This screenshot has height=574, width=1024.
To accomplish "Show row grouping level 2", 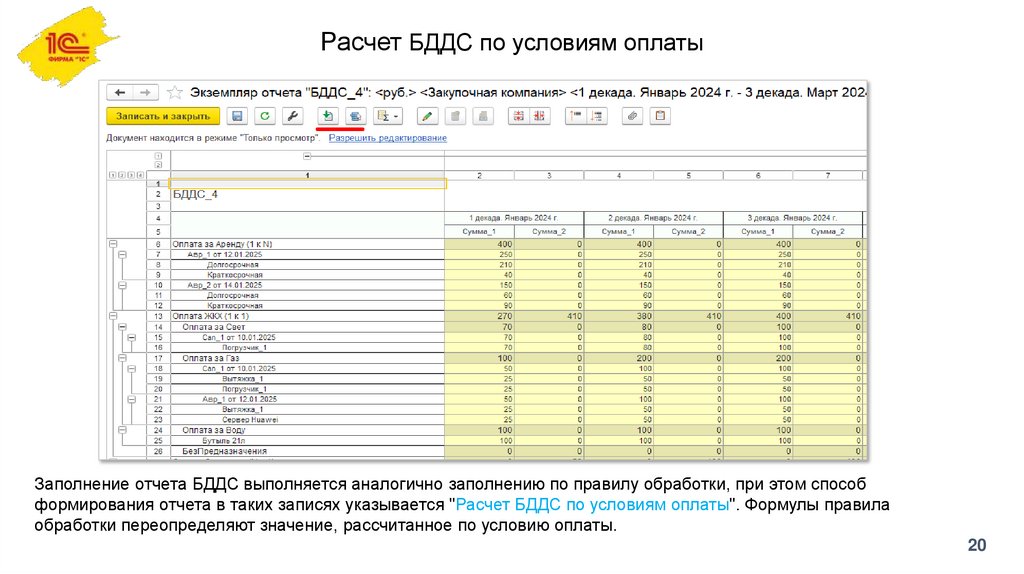I will pos(121,175).
